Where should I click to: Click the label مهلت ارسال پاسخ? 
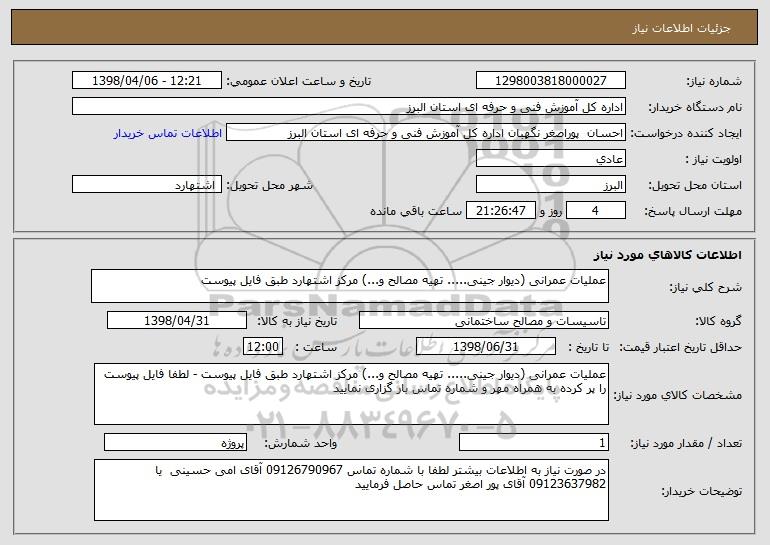click(x=693, y=211)
